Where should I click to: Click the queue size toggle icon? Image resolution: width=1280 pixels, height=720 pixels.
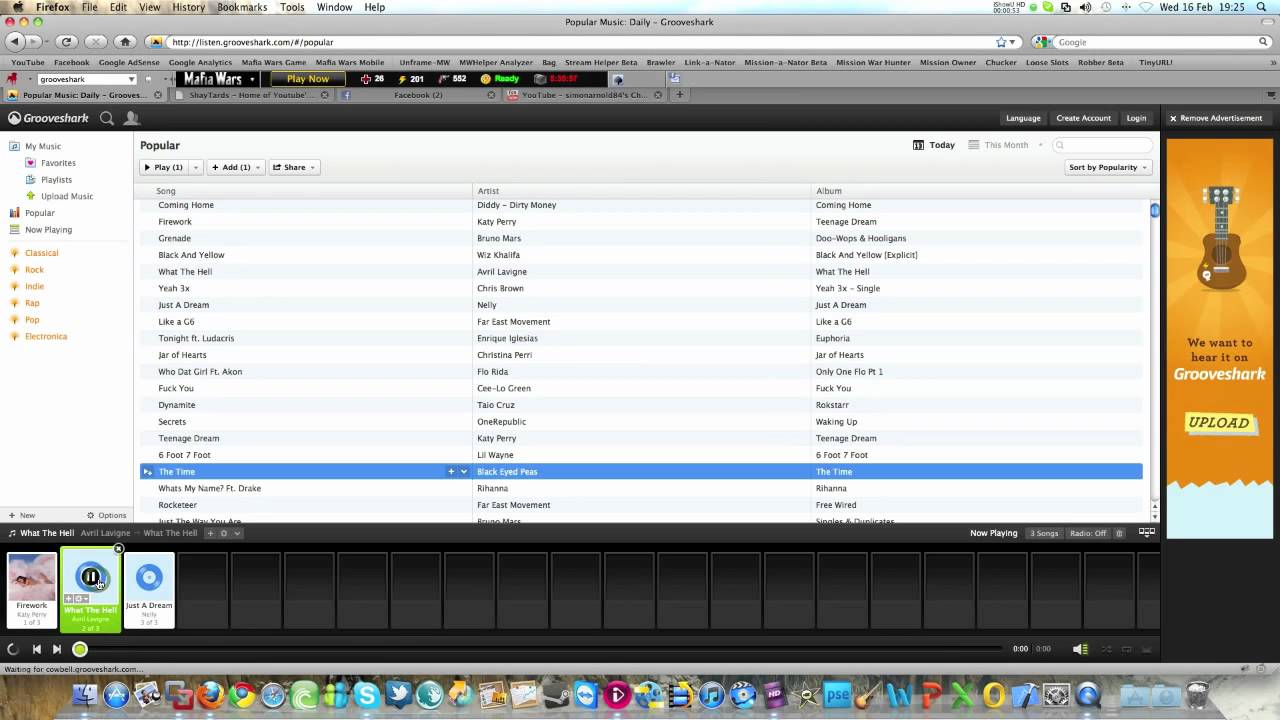coord(1147,533)
